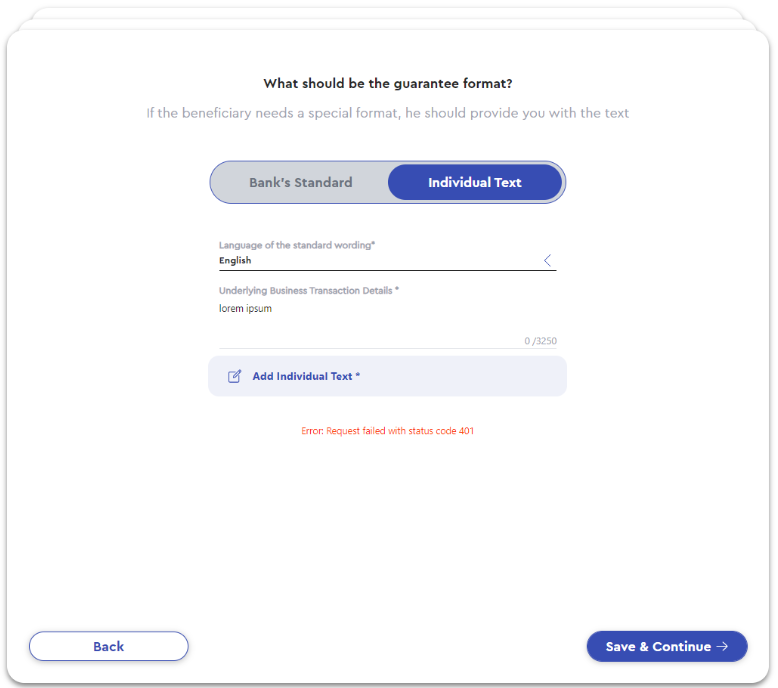Click the arrow icon on Save & Continue
778x688 pixels.
722,646
